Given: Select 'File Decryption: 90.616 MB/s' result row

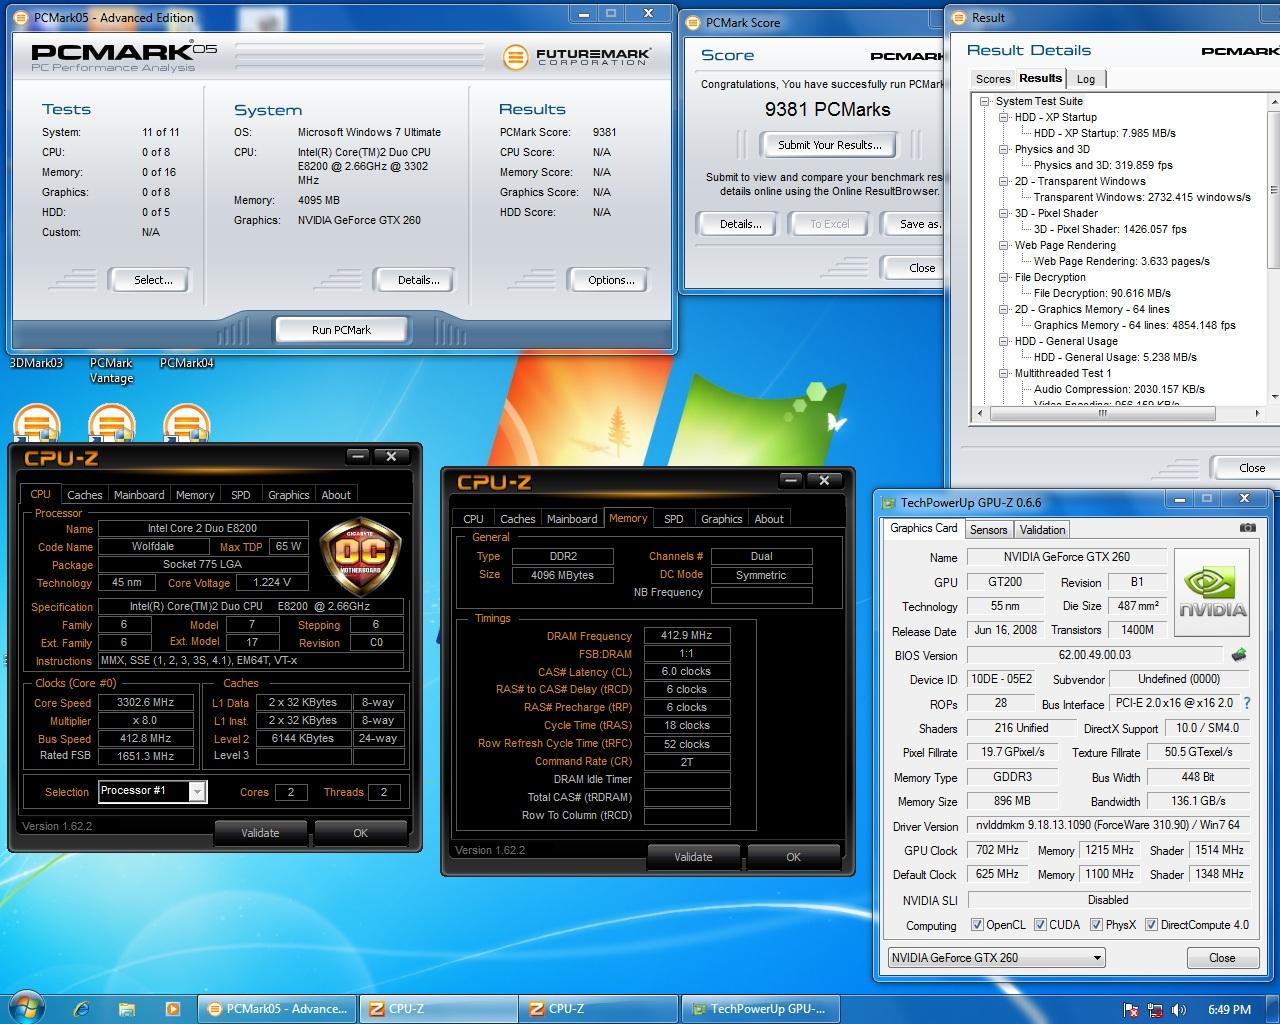Looking at the screenshot, I should [x=1102, y=293].
